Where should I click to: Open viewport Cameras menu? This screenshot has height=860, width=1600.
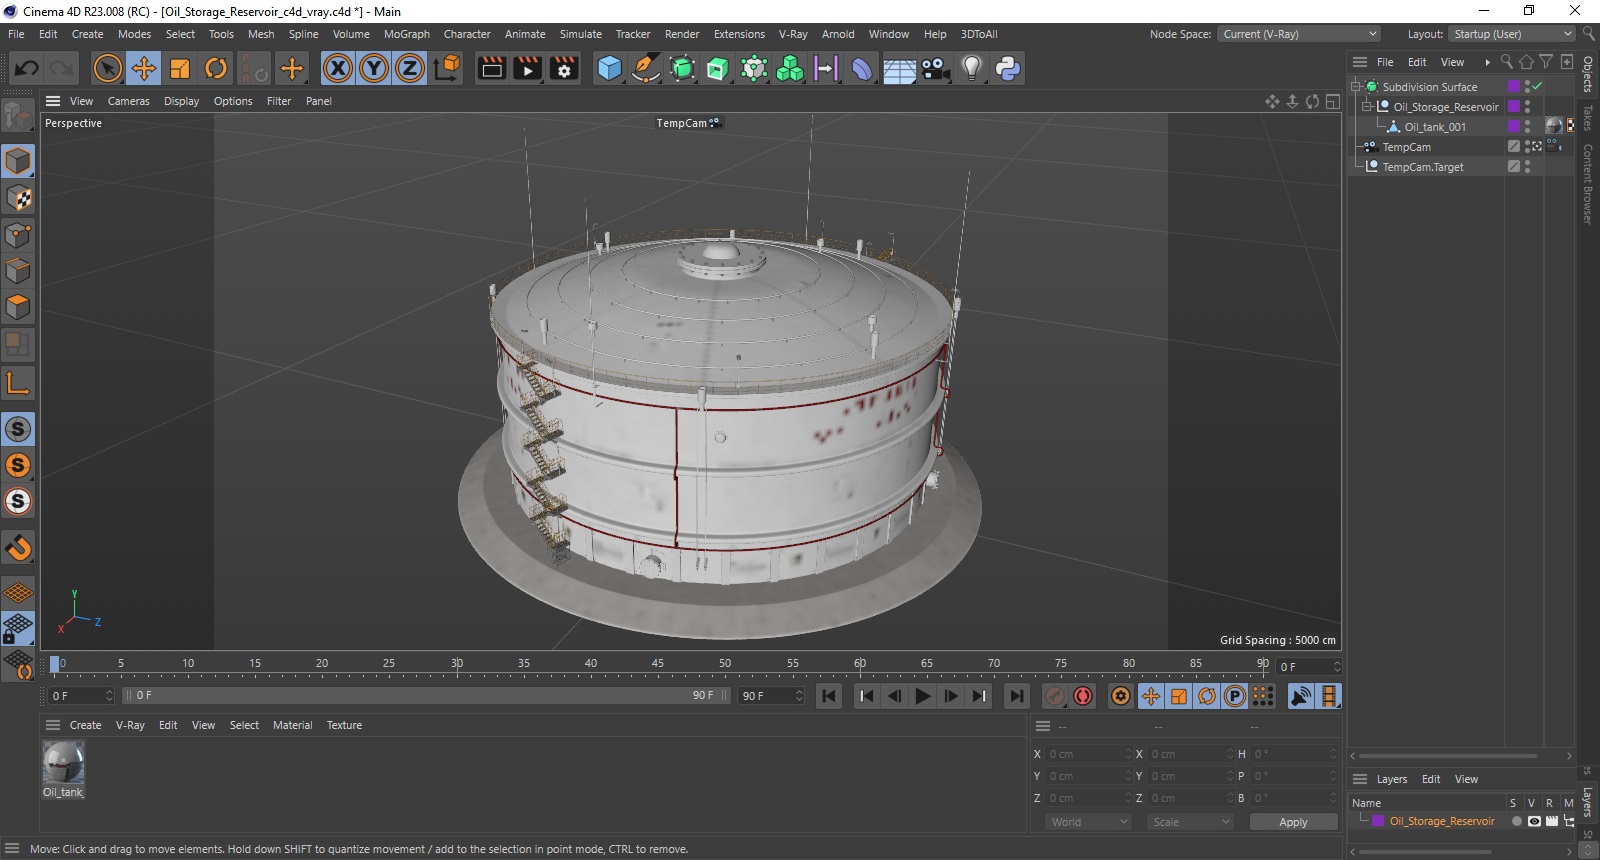128,101
